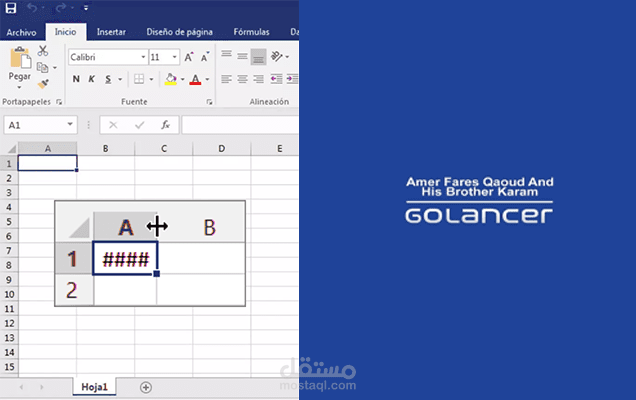Open the Customize Quick Access Toolbar dropdown
This screenshot has width=636, height=400.
click(86, 8)
